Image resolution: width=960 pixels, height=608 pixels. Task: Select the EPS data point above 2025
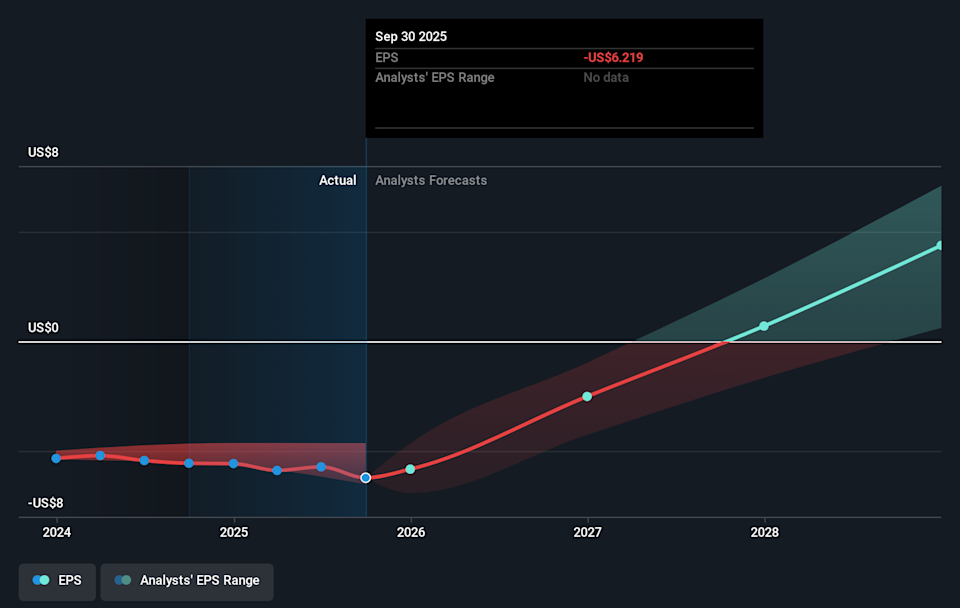click(233, 463)
